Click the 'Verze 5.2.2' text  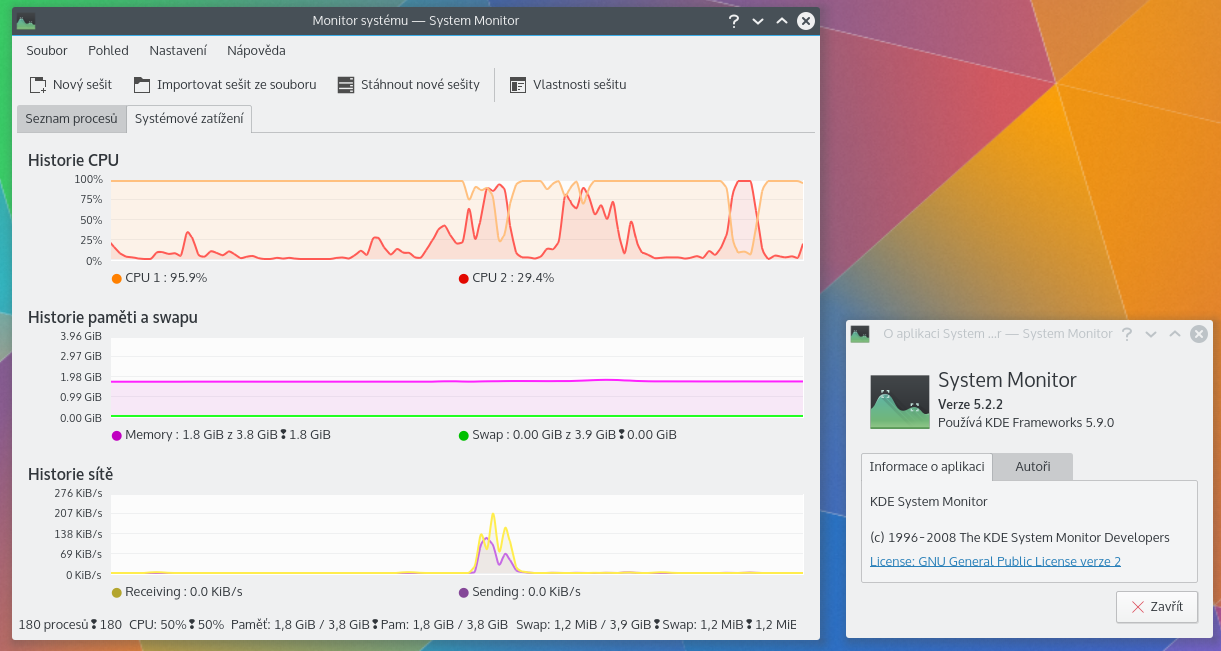[971, 405]
